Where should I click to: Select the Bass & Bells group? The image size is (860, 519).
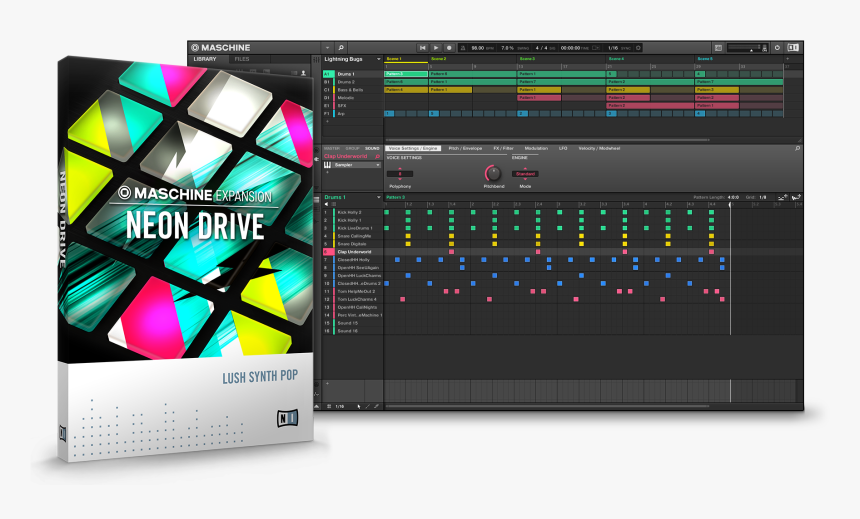pos(353,89)
